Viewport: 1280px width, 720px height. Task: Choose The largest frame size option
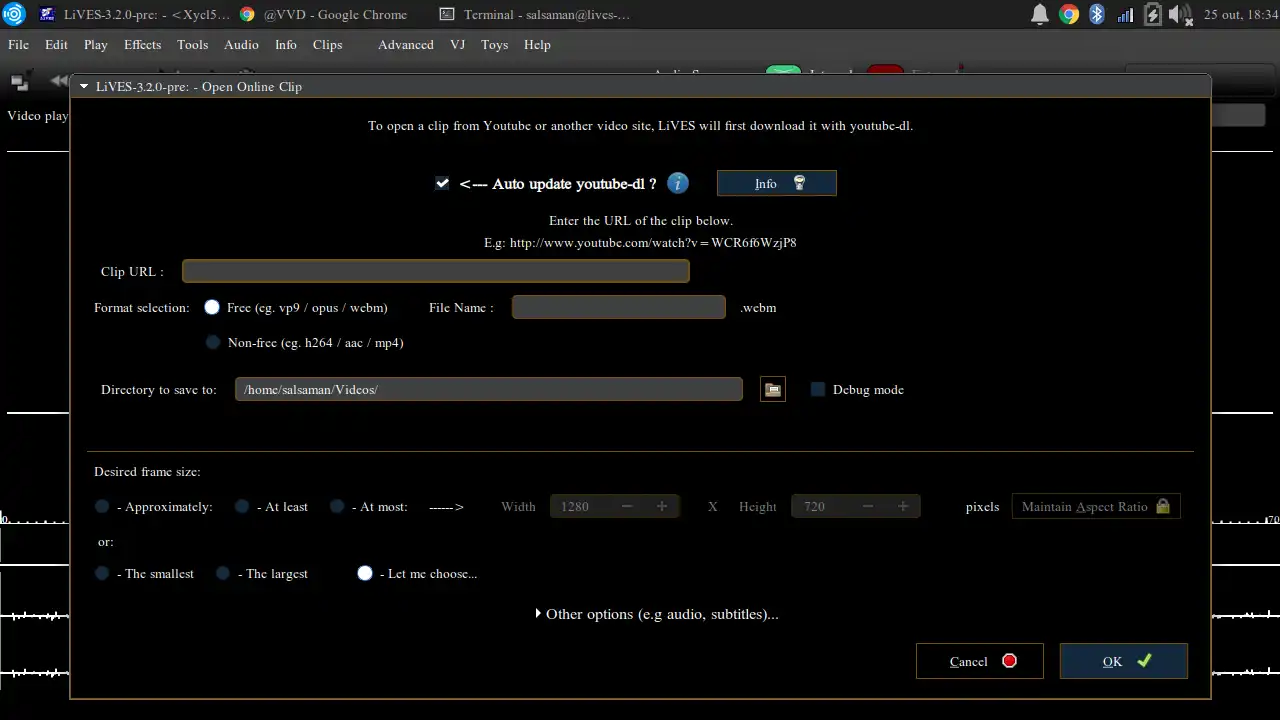point(223,573)
